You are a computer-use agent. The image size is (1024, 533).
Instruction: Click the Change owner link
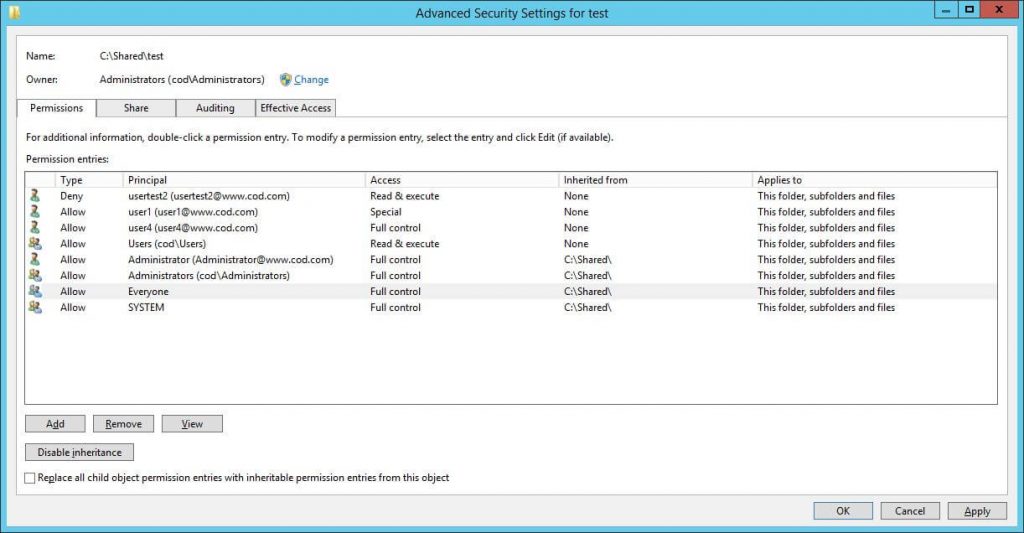311,80
